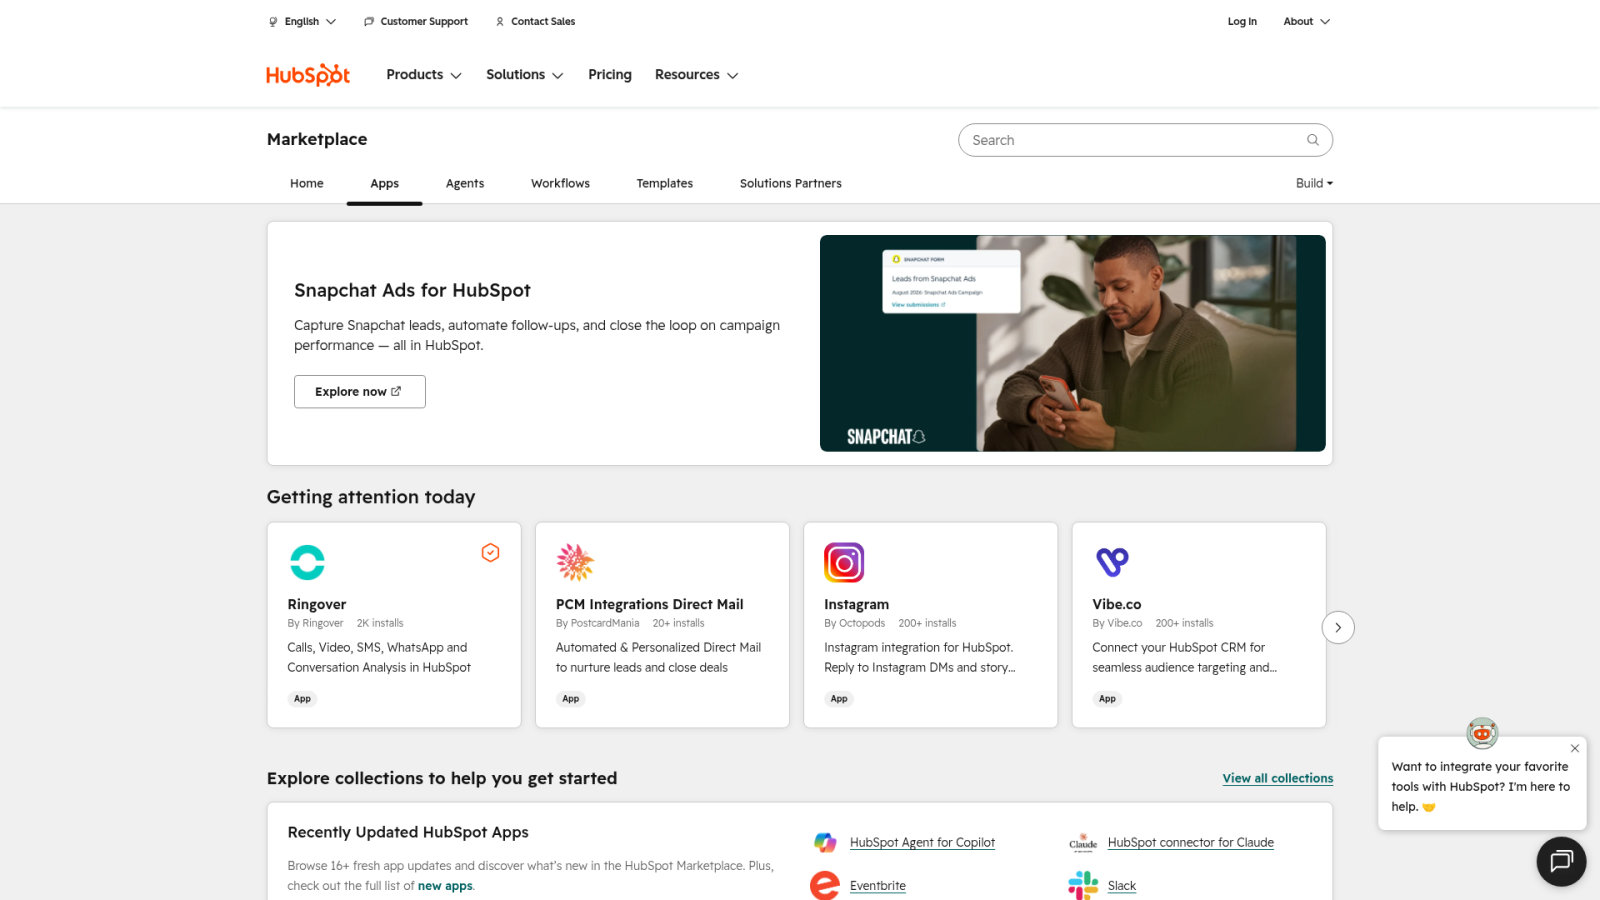Viewport: 1600px width, 900px height.
Task: Open the Vibe.co card title
Action: pos(1117,605)
